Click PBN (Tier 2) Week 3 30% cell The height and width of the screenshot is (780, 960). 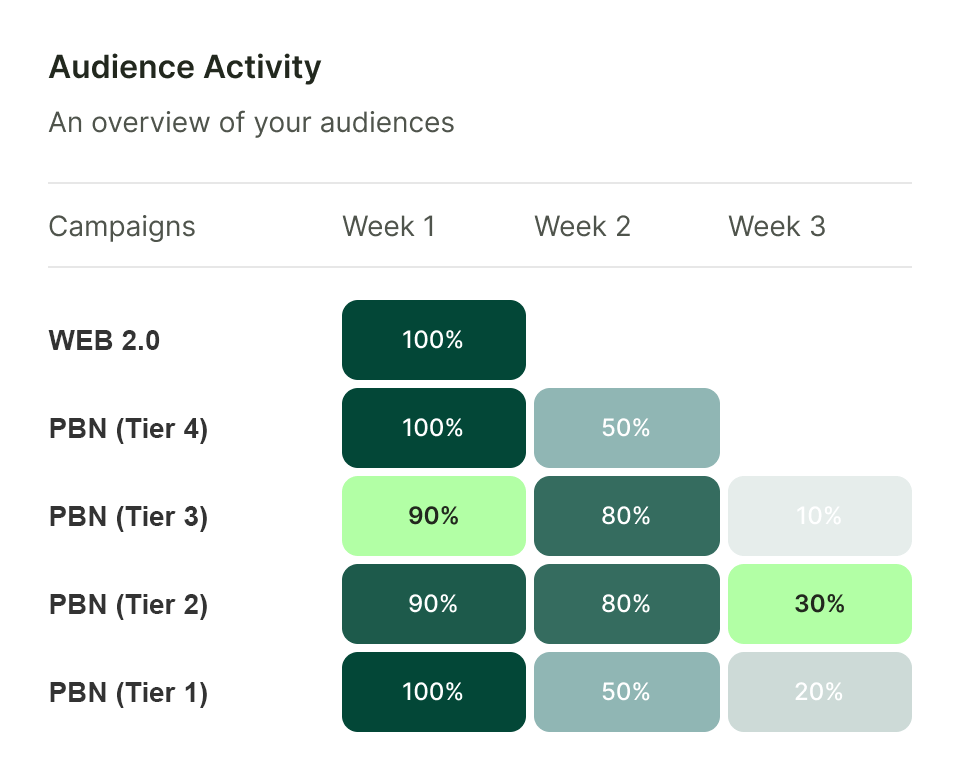click(x=819, y=604)
